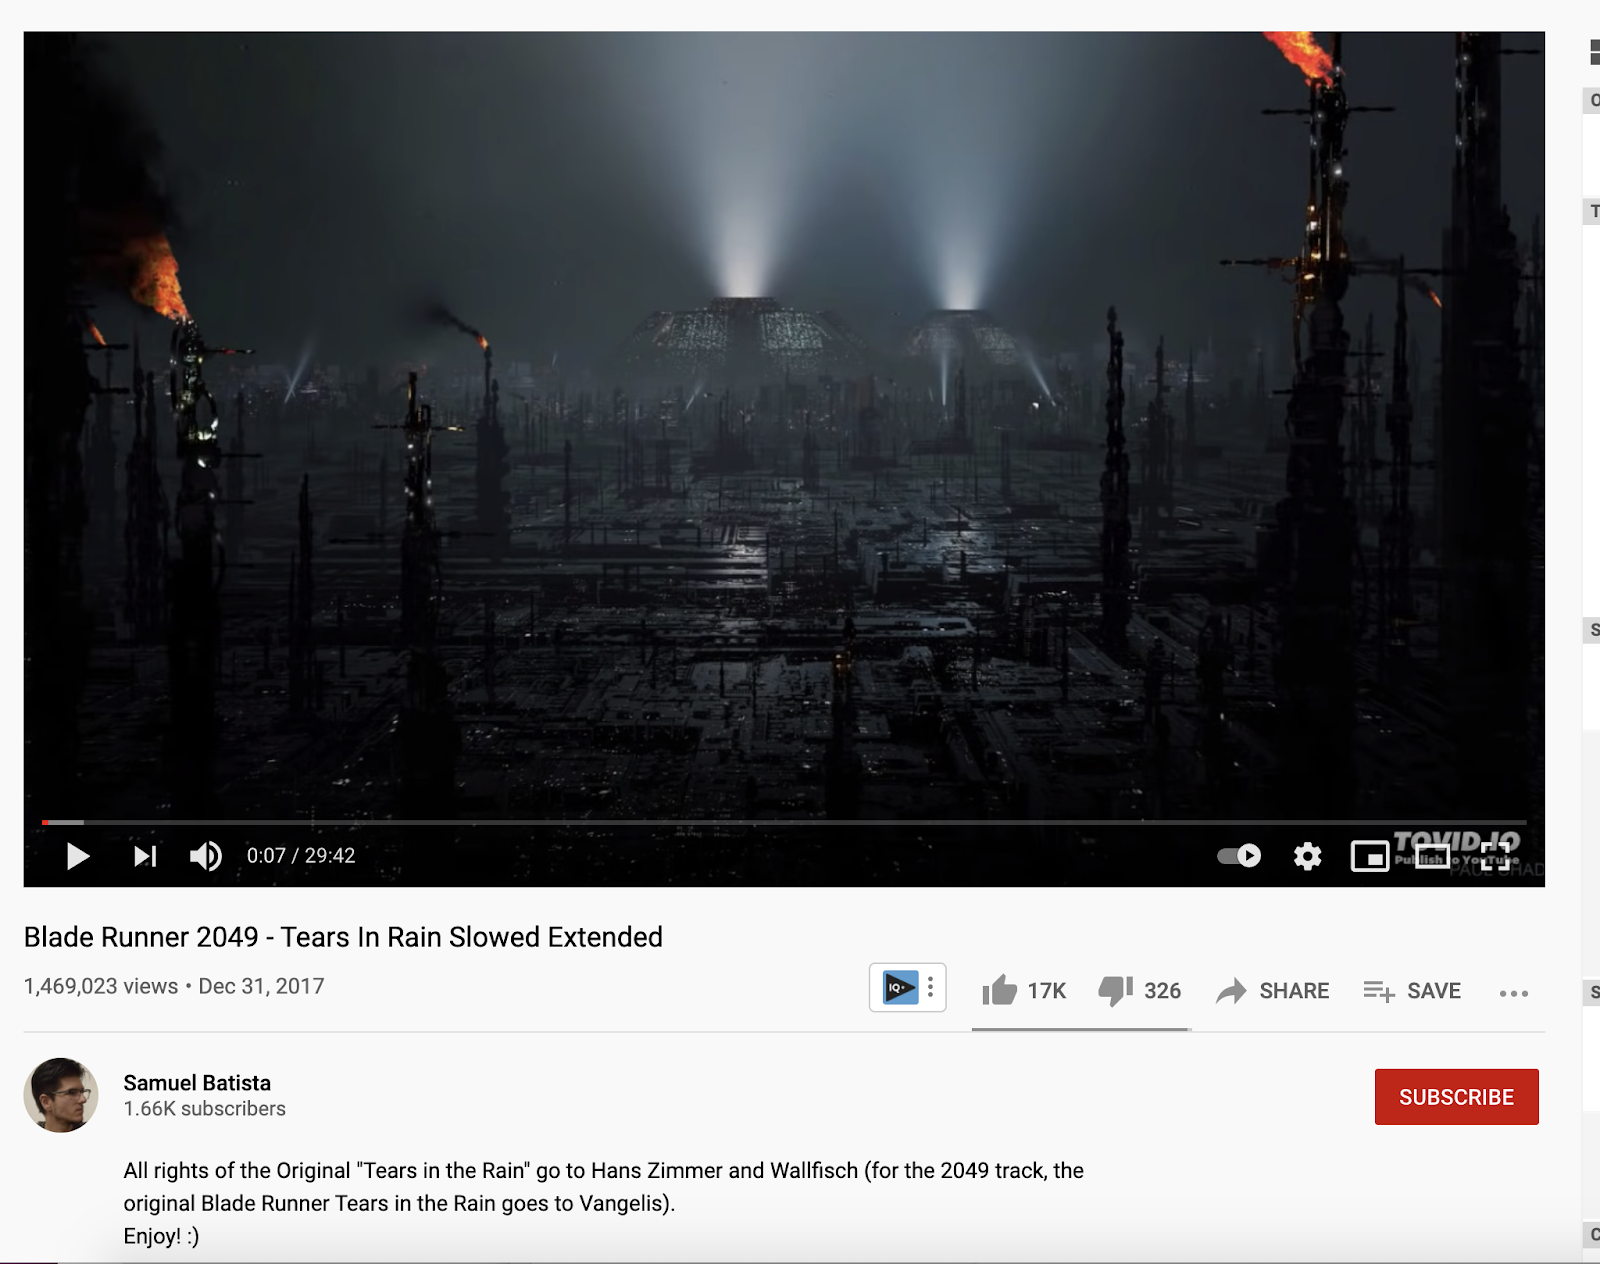
Task: Open the IQ extension options dots
Action: pos(931,987)
